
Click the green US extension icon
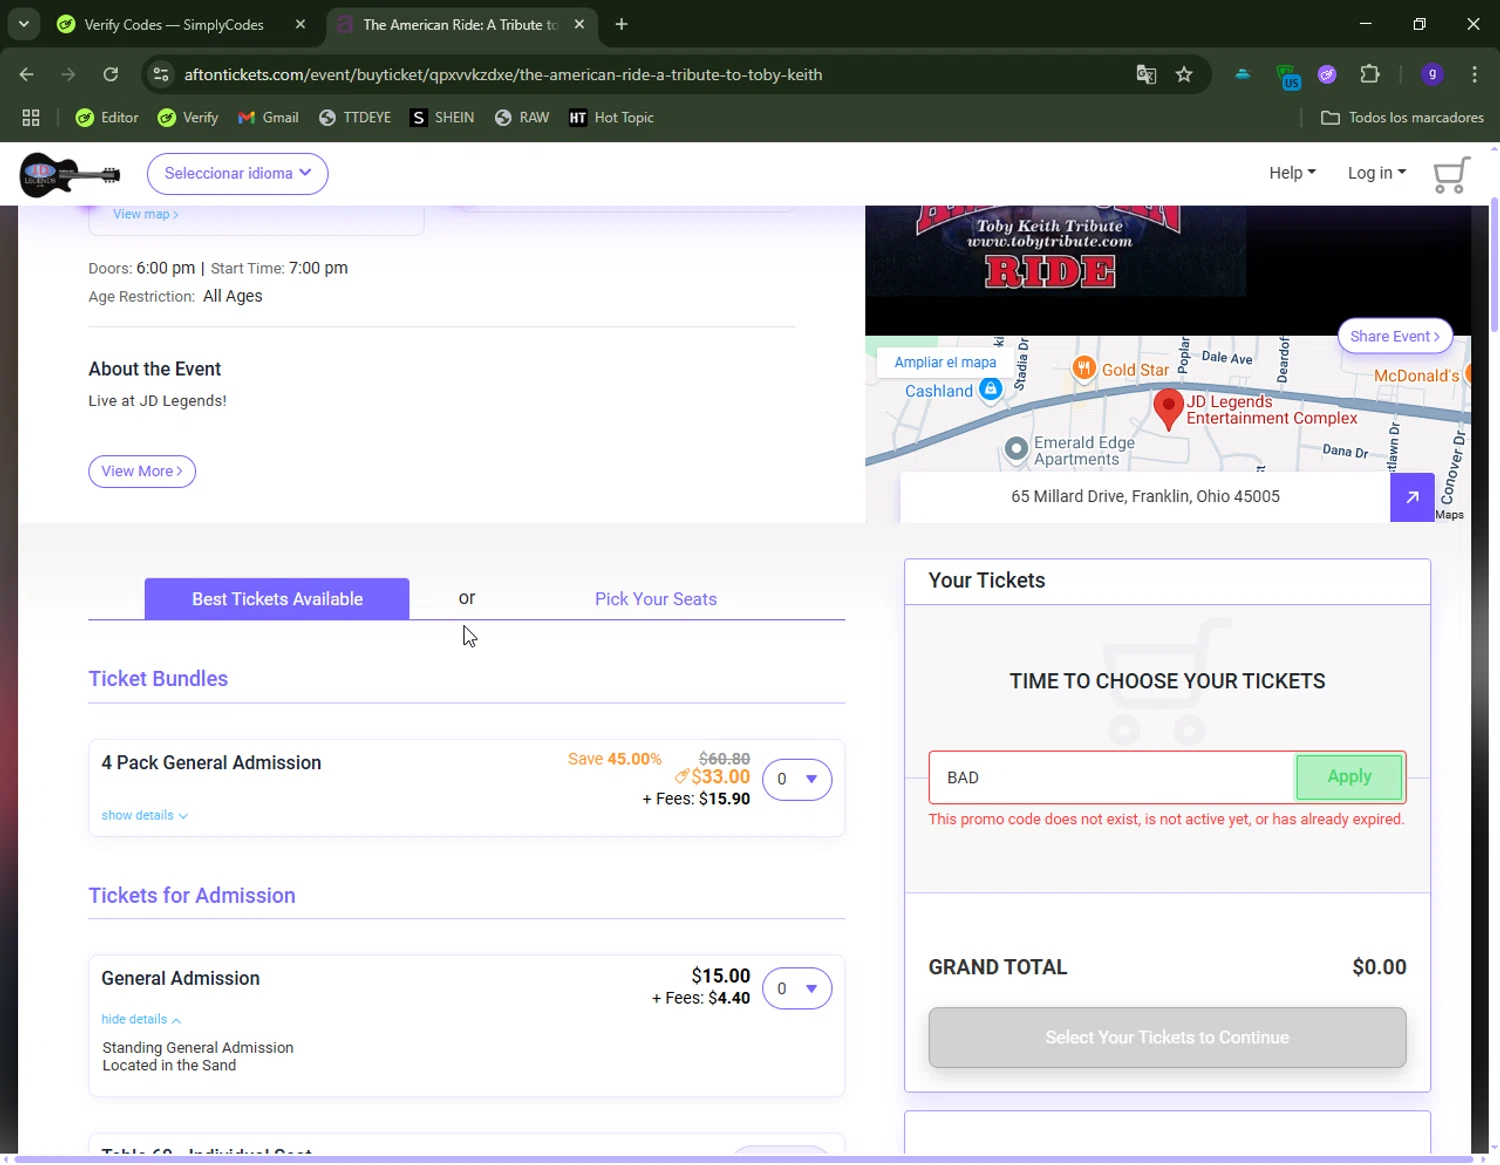point(1288,76)
